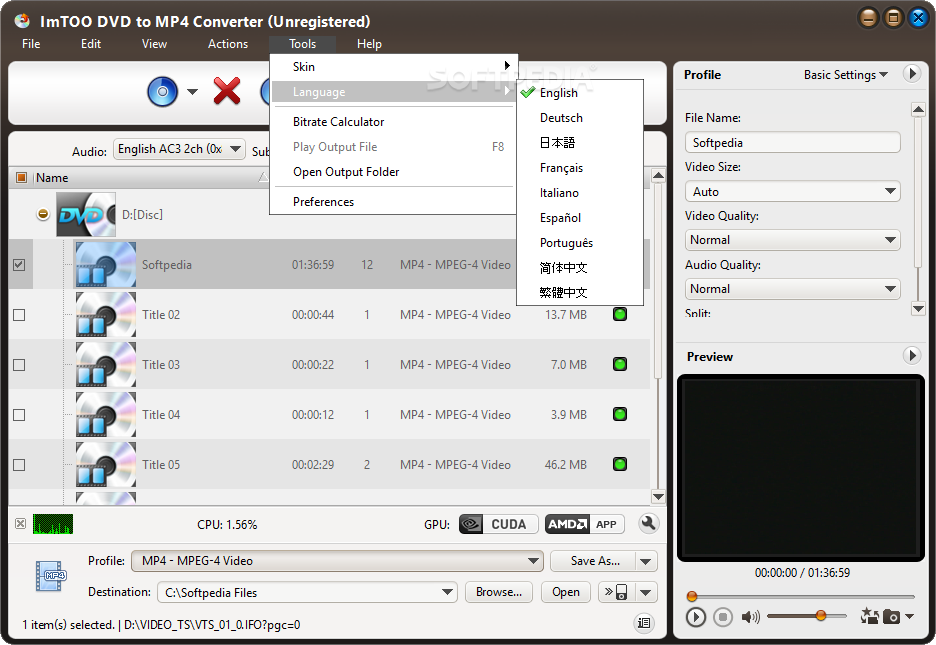Click green status indicator for Title 03
The image size is (936, 645).
[x=620, y=365]
